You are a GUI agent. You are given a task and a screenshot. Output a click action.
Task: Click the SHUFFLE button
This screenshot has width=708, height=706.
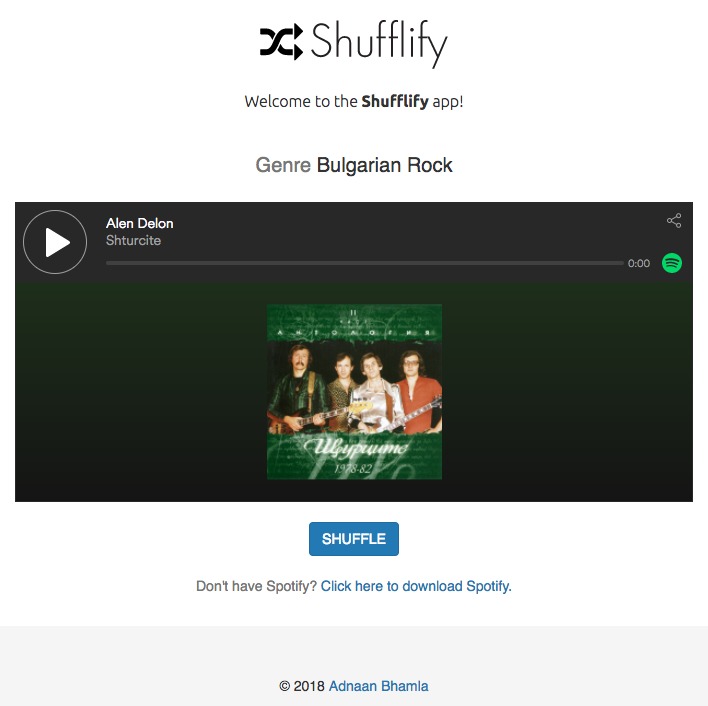(354, 539)
